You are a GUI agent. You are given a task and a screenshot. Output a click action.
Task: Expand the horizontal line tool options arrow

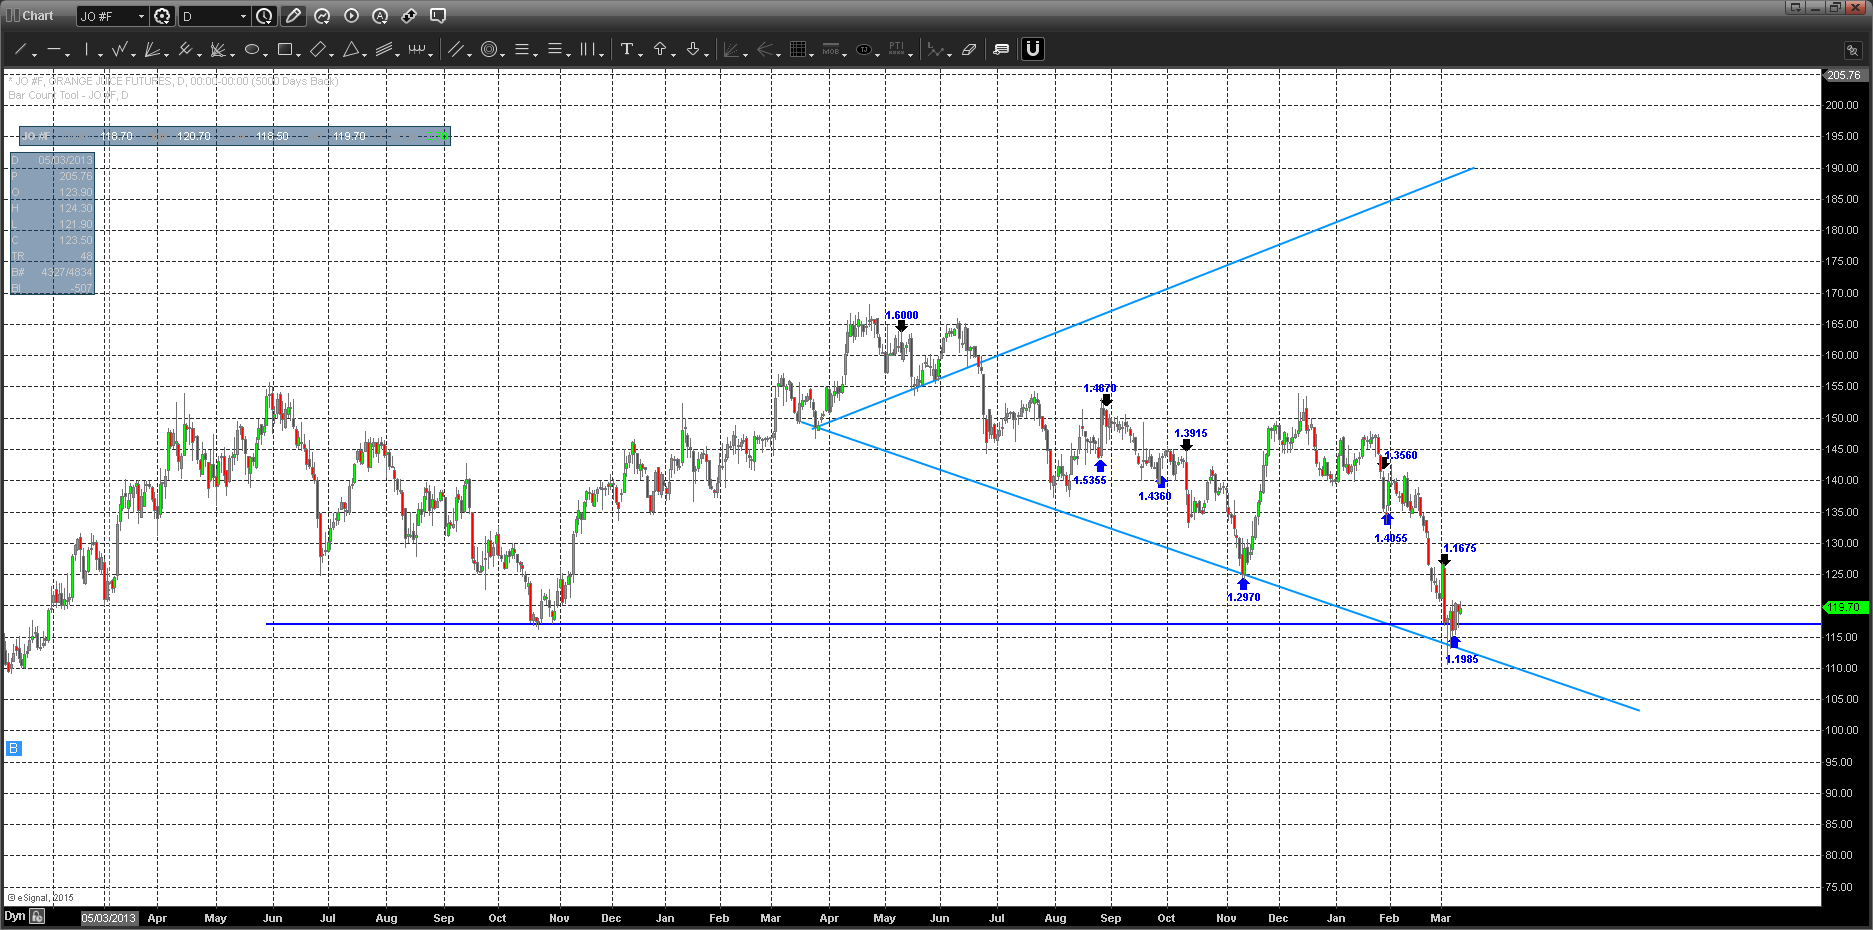click(68, 54)
